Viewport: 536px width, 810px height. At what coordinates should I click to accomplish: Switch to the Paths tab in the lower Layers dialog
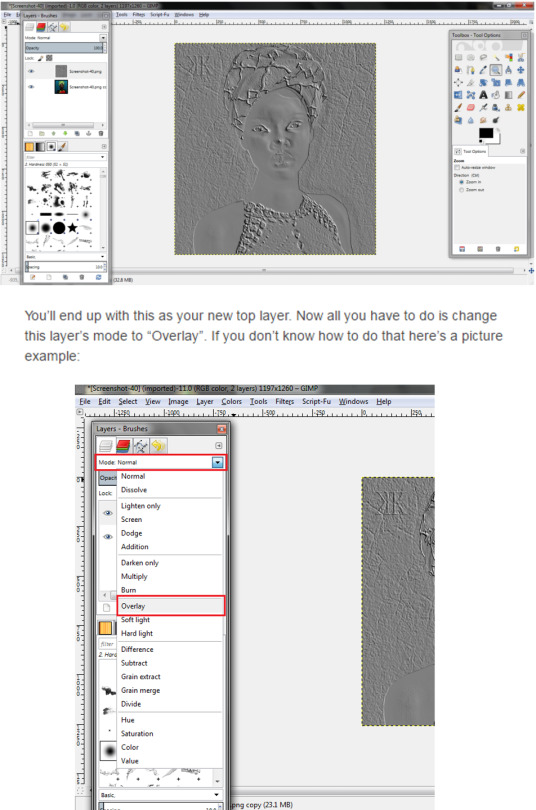pyautogui.click(x=140, y=445)
